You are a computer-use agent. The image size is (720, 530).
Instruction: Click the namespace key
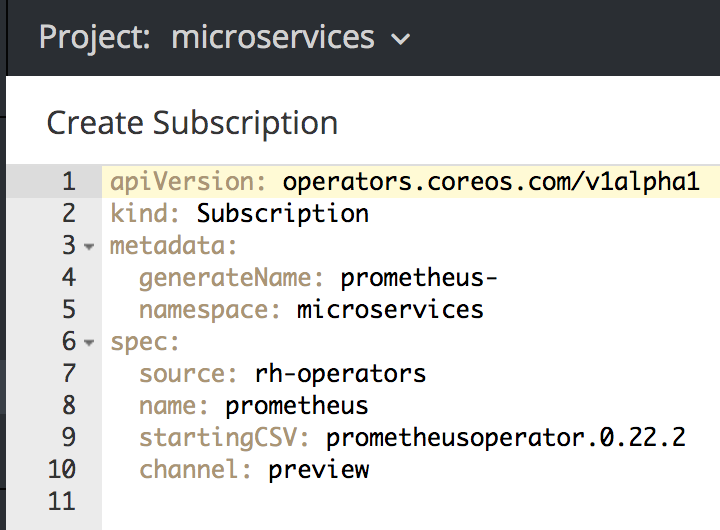tap(209, 310)
